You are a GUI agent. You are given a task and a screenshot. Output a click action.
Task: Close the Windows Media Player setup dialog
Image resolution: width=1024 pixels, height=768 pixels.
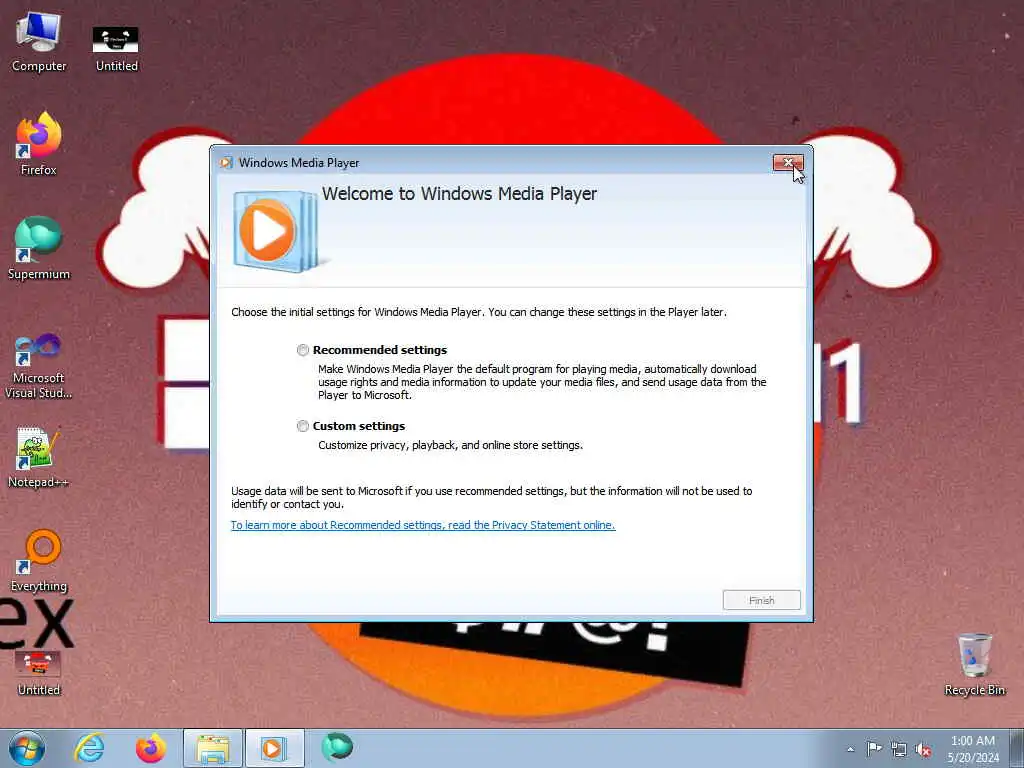pyautogui.click(x=788, y=163)
